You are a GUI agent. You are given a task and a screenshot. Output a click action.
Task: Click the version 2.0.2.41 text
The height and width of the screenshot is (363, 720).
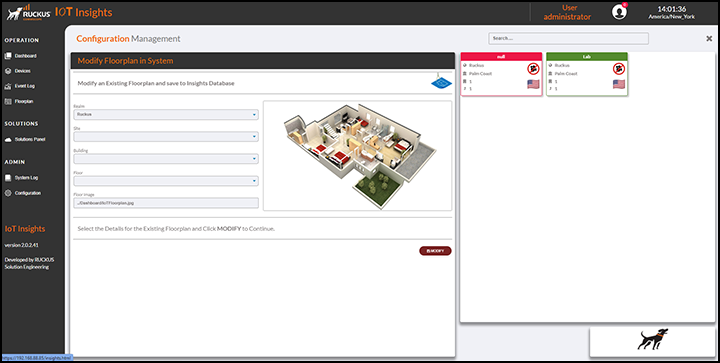[22, 246]
